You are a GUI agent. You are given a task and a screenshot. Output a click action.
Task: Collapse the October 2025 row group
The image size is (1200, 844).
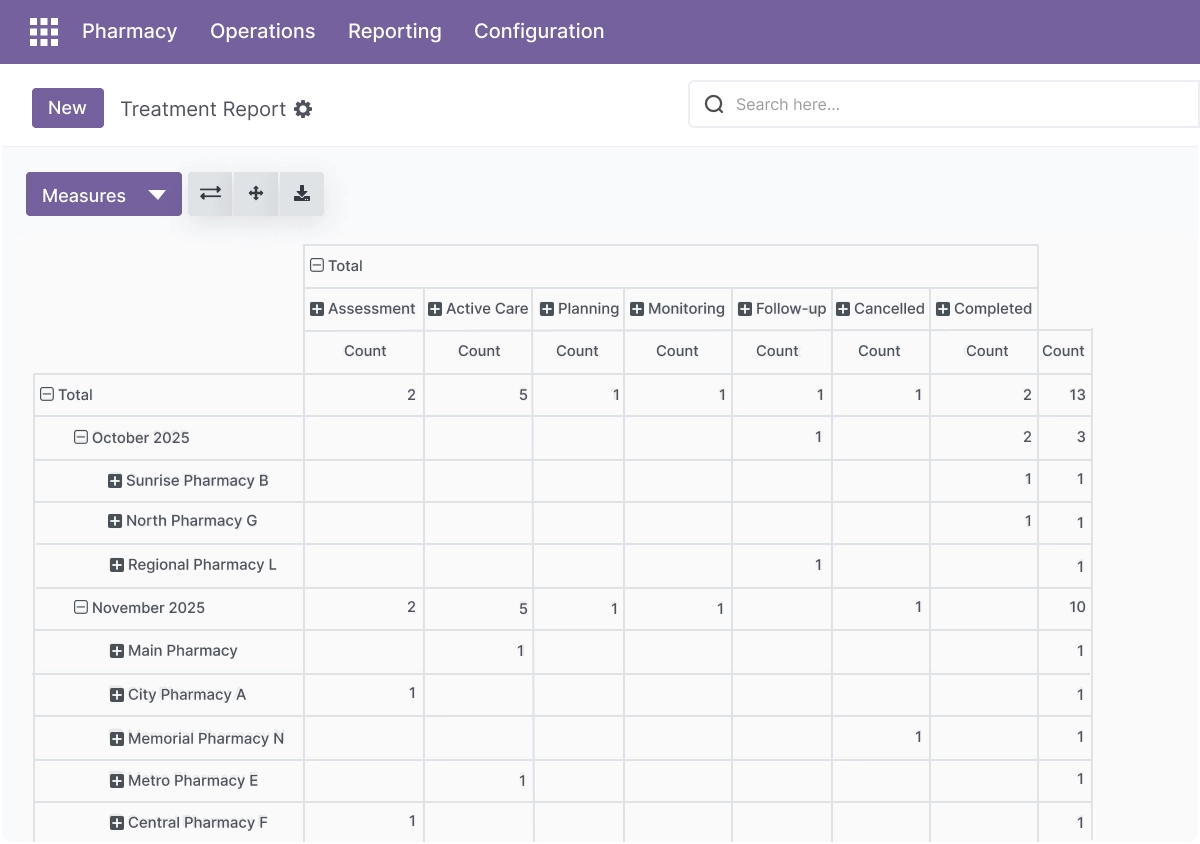click(81, 437)
